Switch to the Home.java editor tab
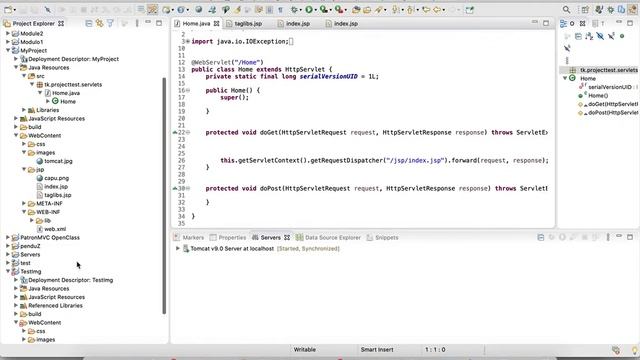Screen dimensions: 640x360 point(196,24)
